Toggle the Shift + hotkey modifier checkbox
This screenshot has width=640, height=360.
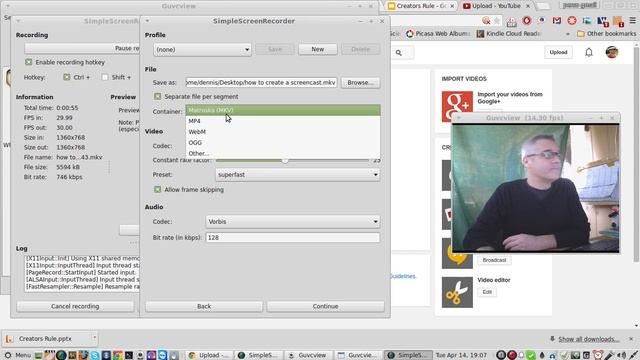[x=105, y=77]
